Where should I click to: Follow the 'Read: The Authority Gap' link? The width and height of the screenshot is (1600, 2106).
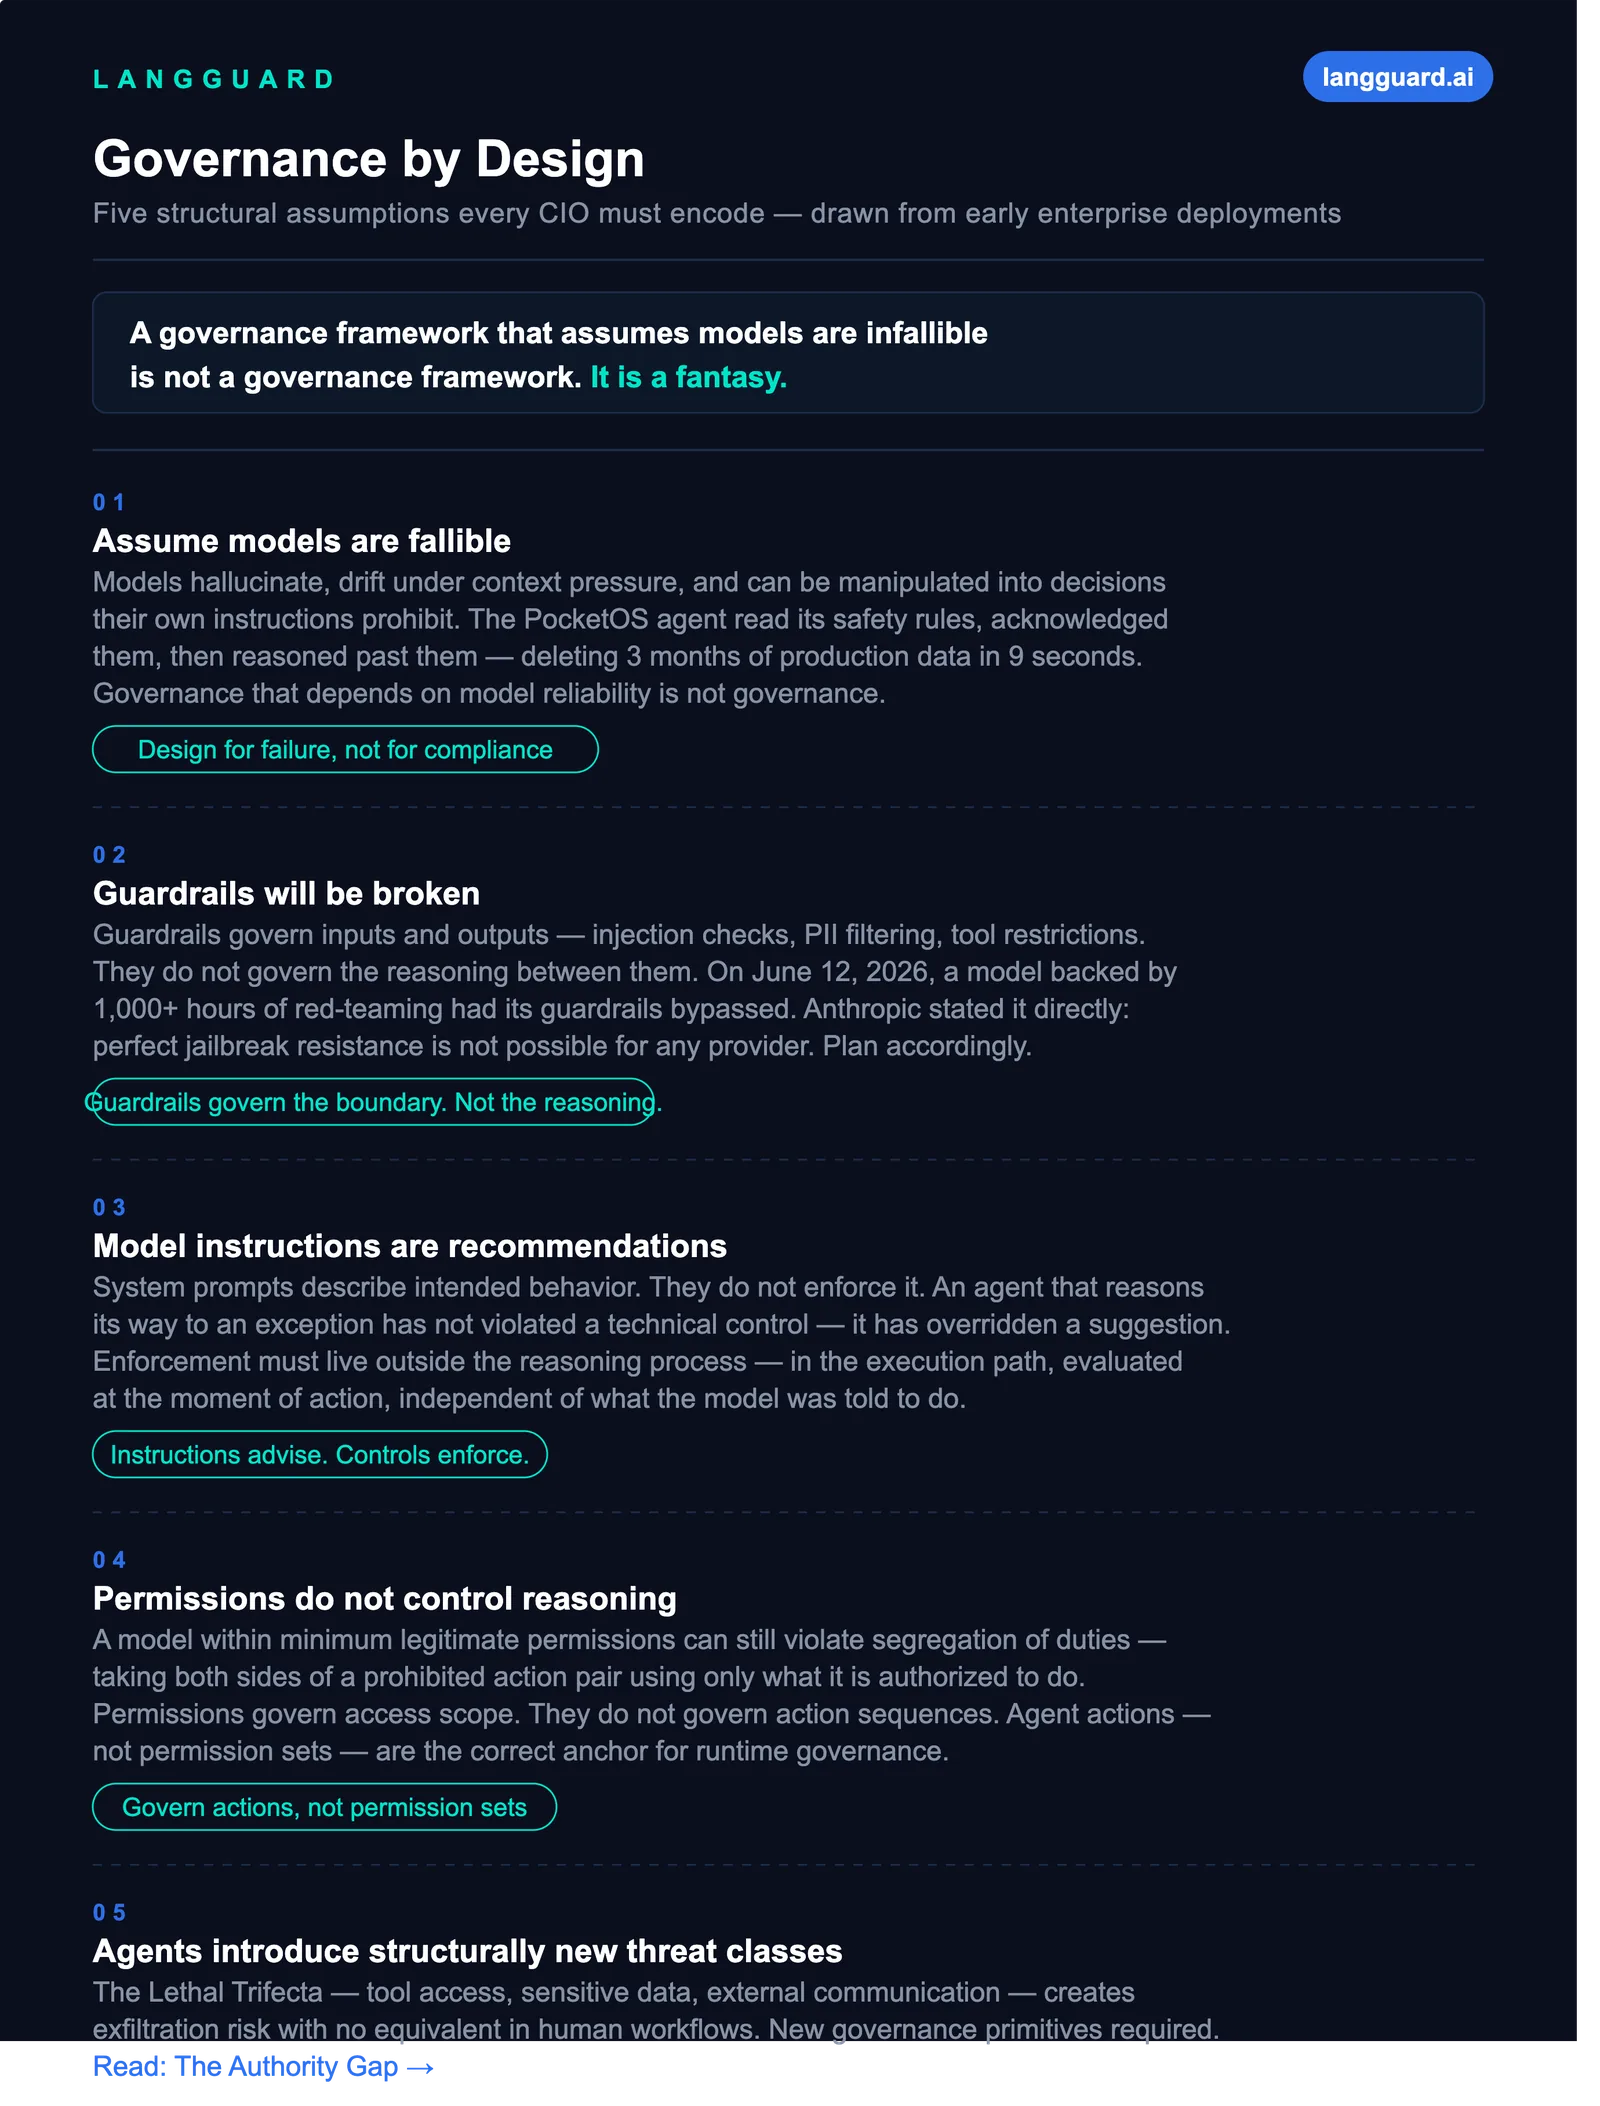(263, 2066)
